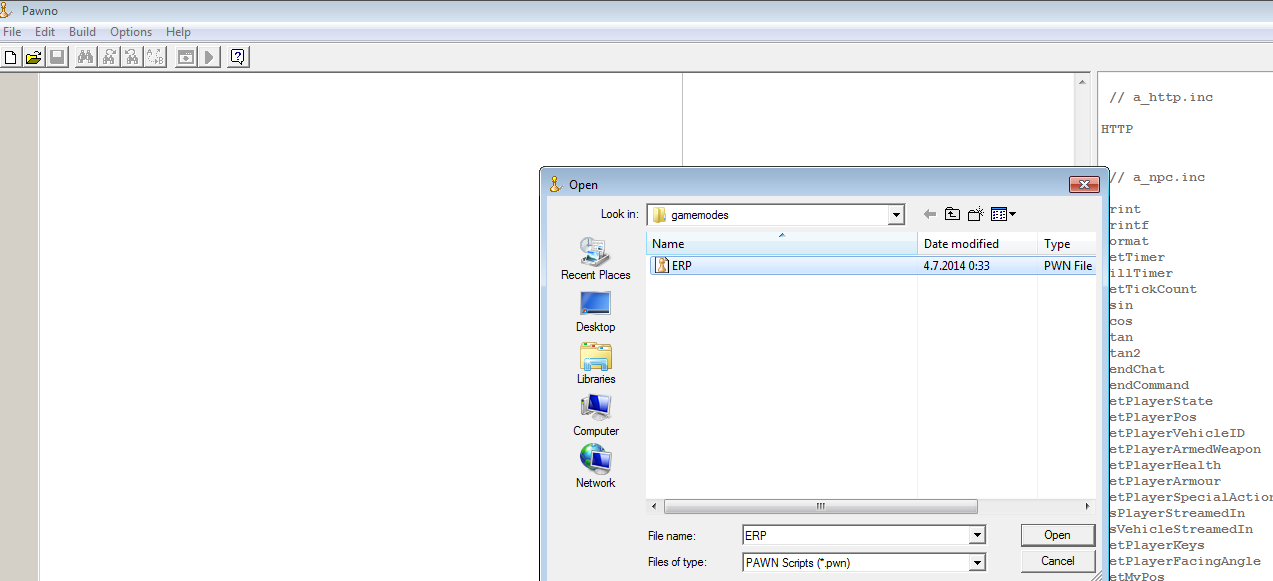Expand the Files of type dropdown

coord(977,563)
